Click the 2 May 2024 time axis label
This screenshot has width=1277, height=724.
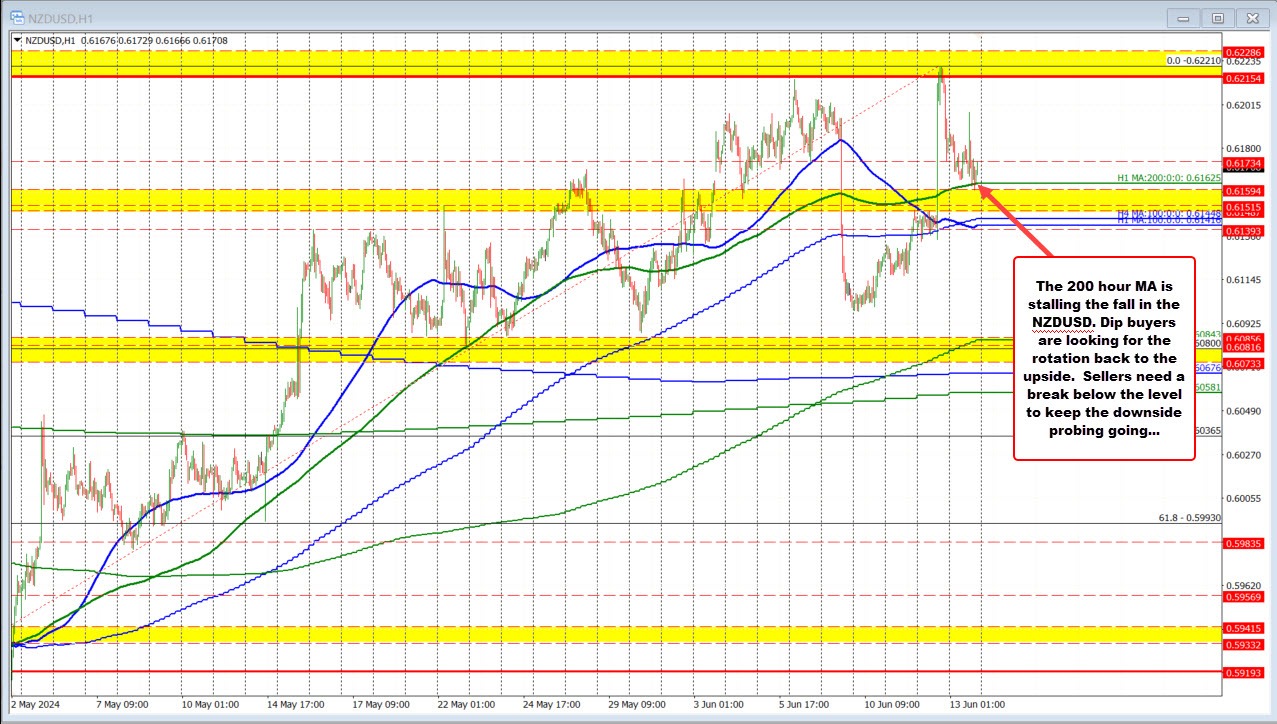tap(34, 704)
